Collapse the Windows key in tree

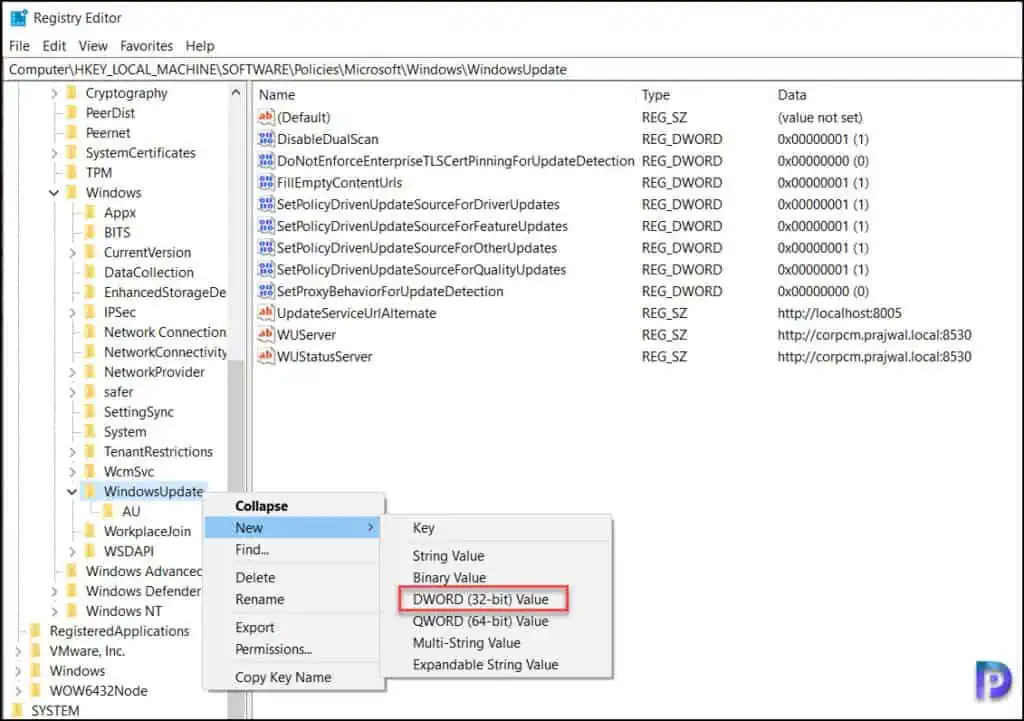pos(54,193)
